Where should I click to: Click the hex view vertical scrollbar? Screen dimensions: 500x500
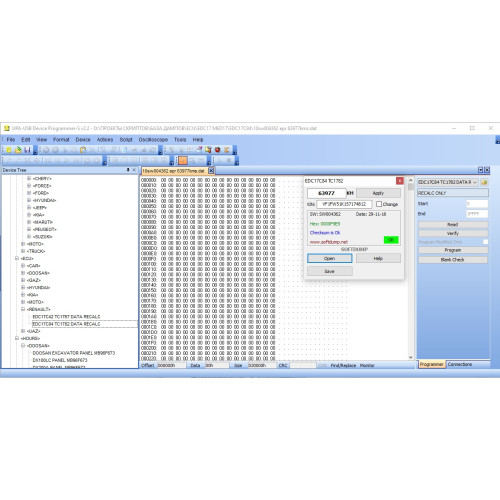coord(411,268)
